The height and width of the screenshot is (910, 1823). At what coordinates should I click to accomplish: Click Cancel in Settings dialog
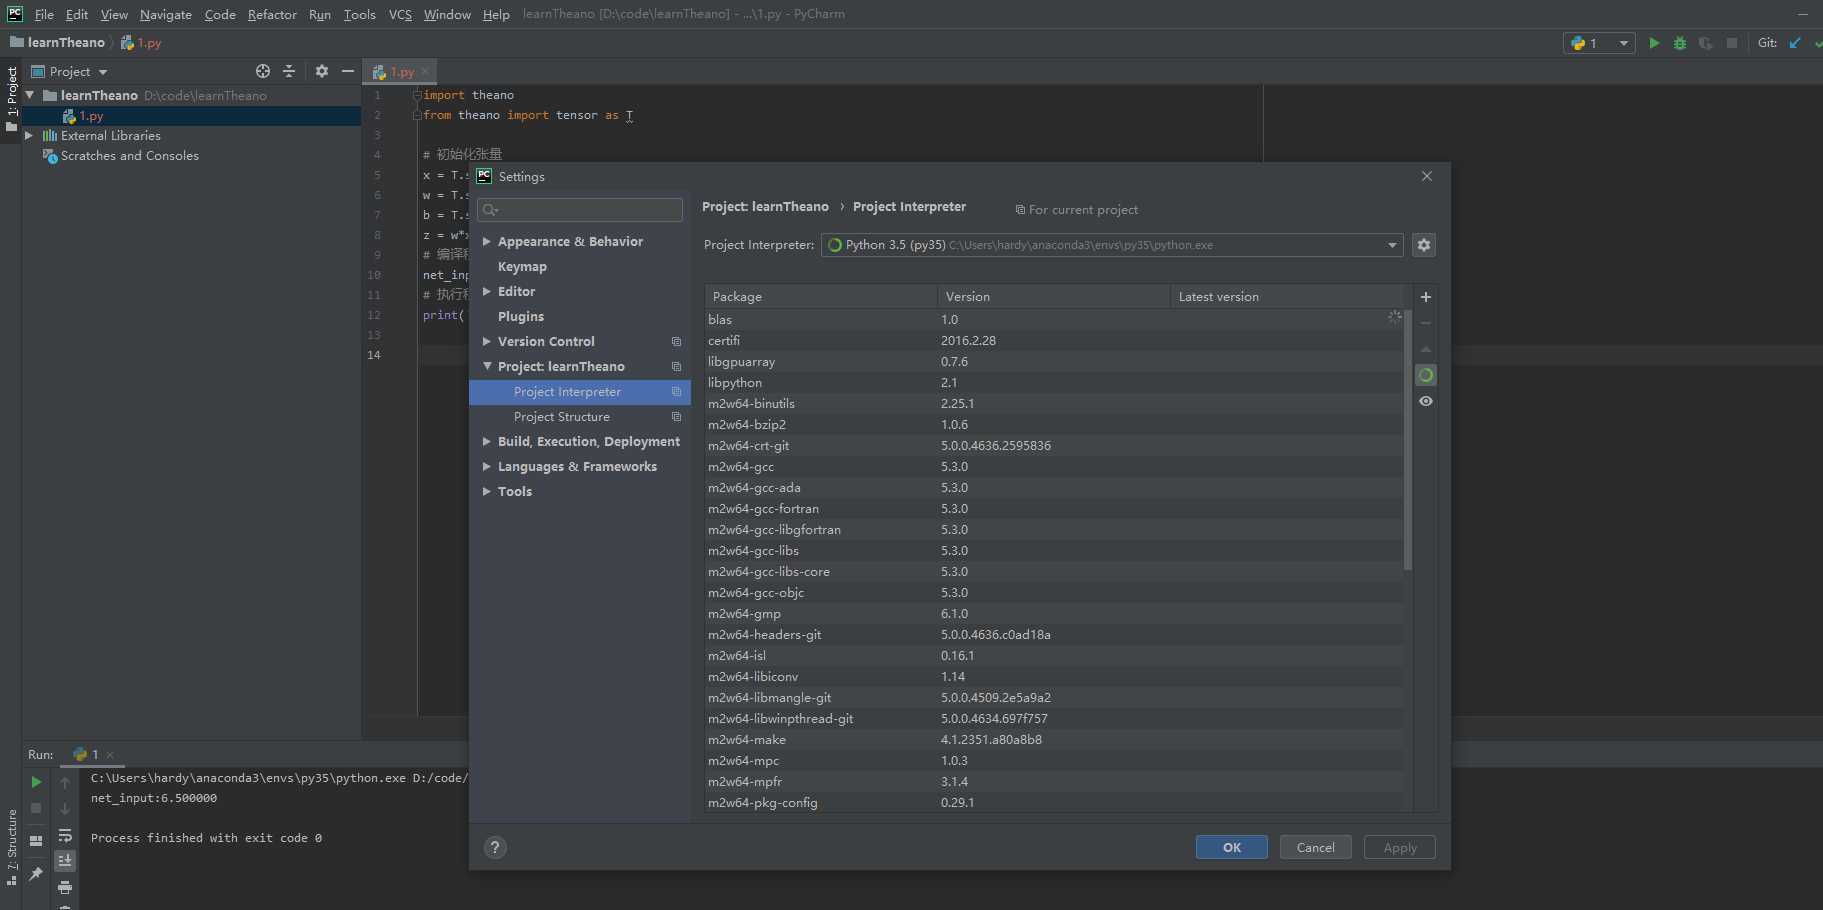1315,847
